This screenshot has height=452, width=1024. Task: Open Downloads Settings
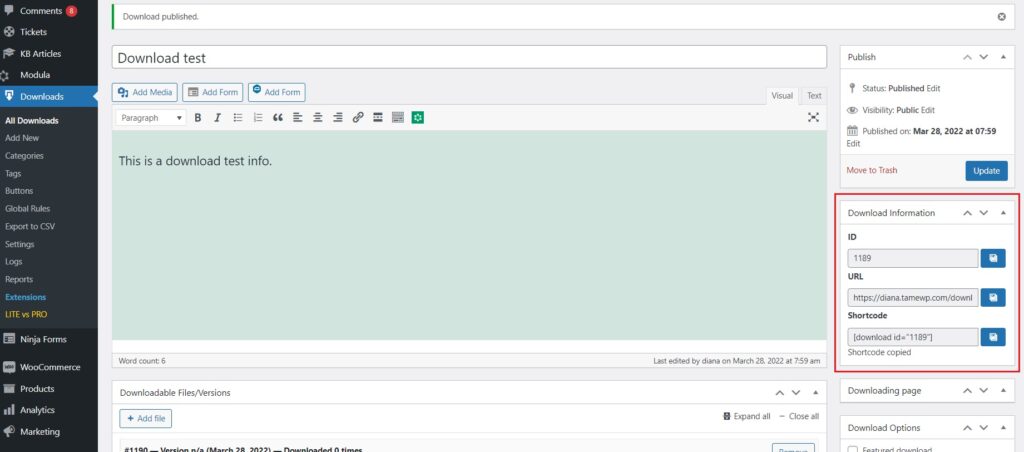click(x=20, y=244)
